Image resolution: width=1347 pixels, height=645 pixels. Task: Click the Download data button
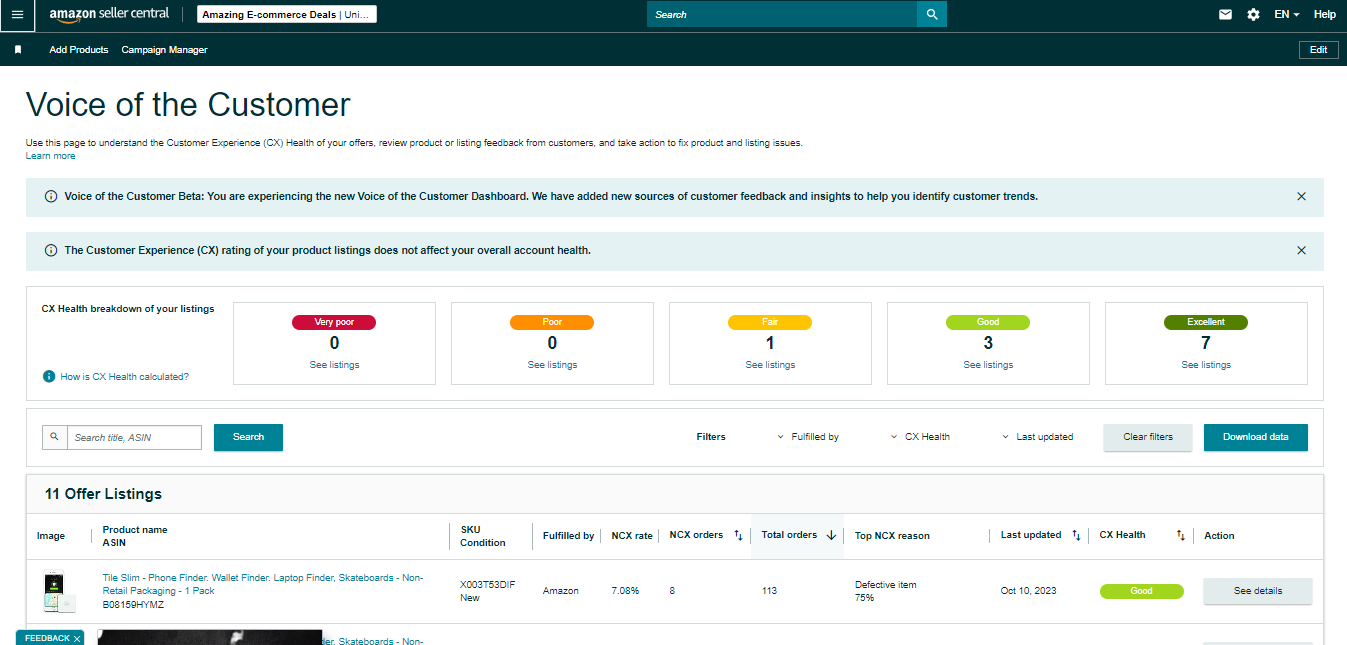tap(1256, 437)
